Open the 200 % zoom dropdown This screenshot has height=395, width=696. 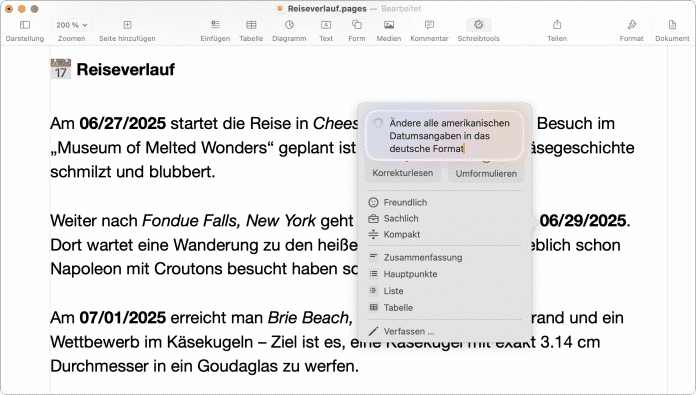pos(71,25)
